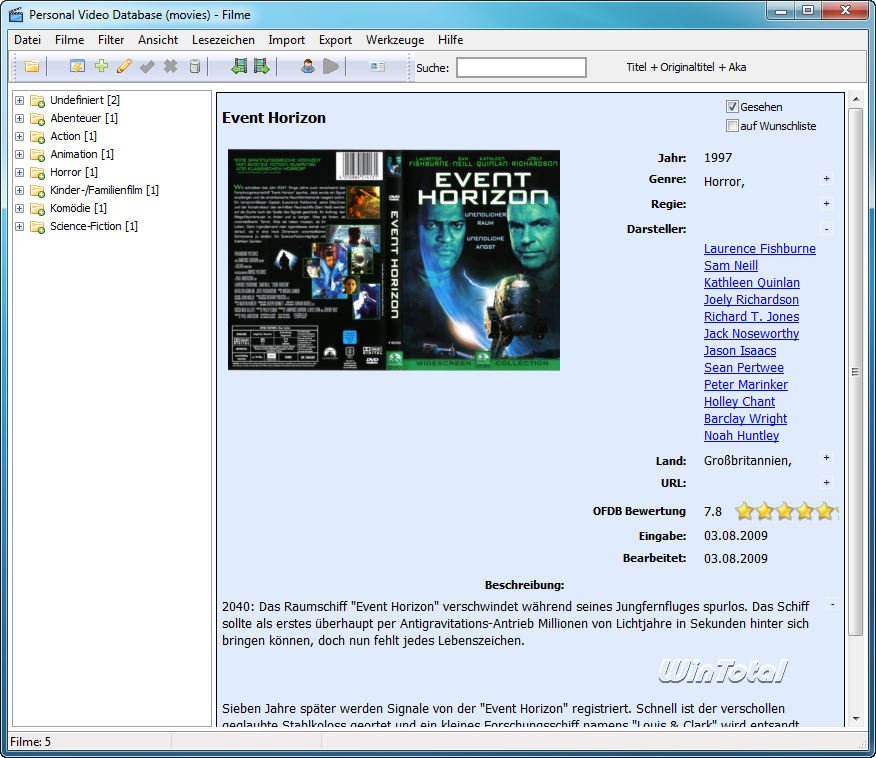Click the Horror folder icon
876x758 pixels.
(37, 173)
